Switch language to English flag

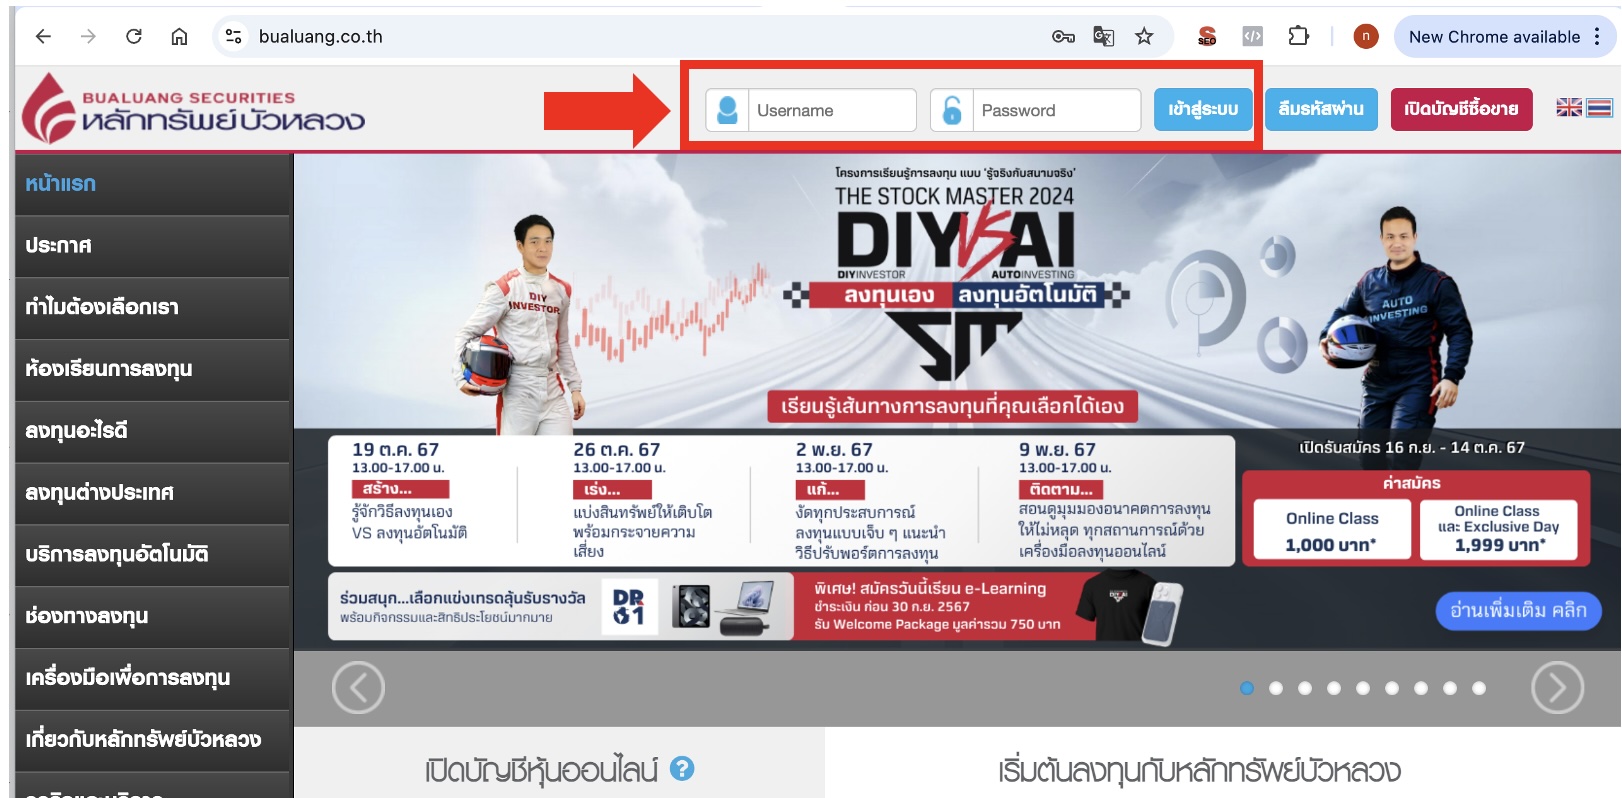(1569, 107)
